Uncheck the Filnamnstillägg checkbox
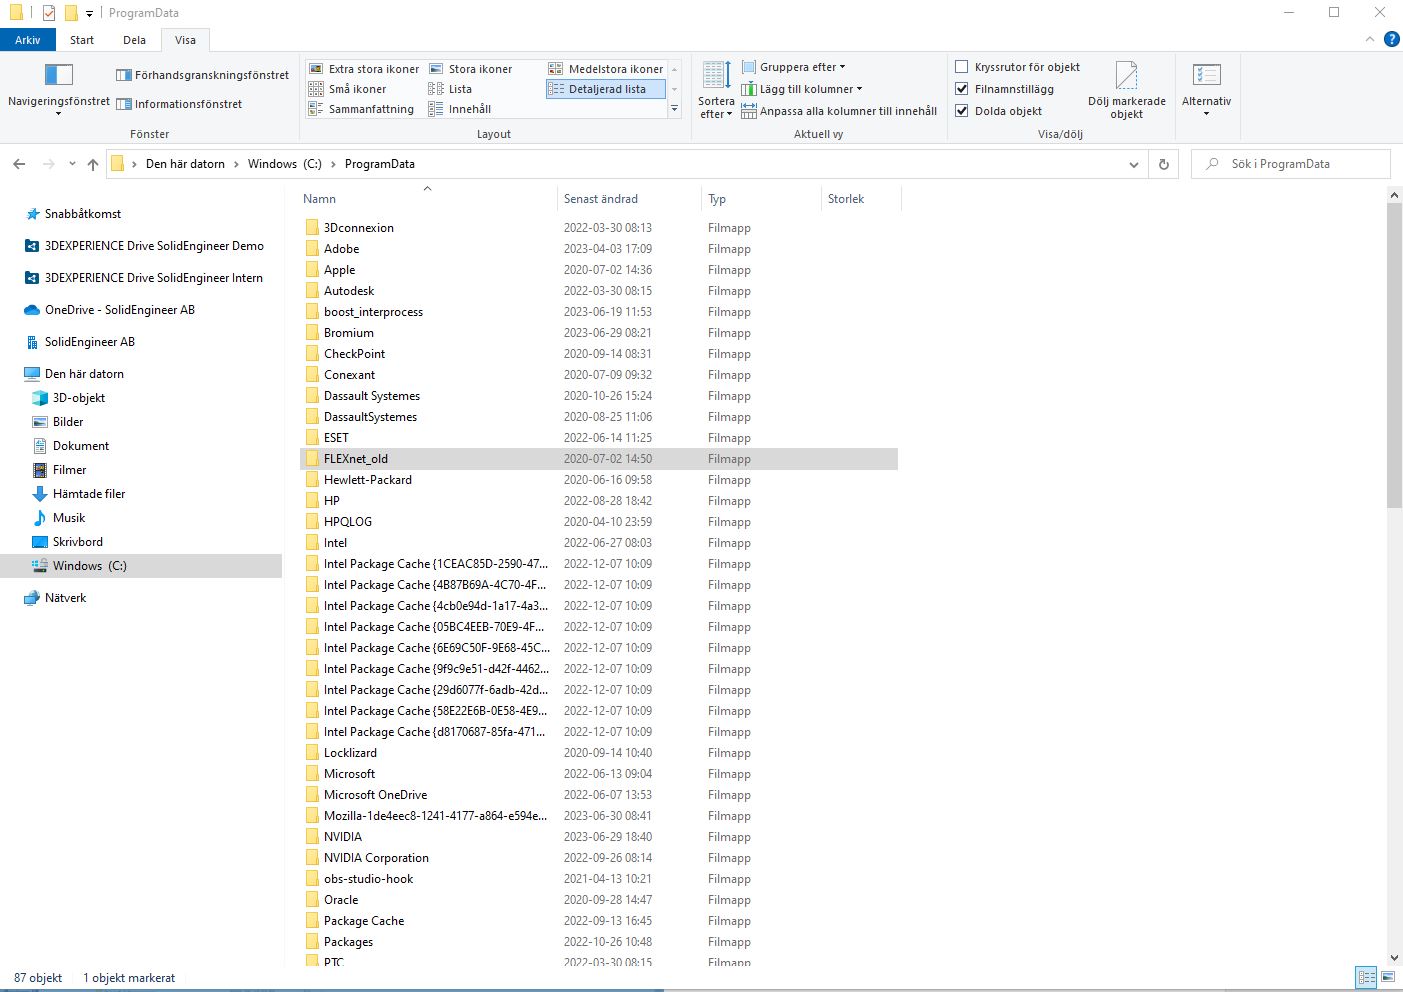 [962, 89]
